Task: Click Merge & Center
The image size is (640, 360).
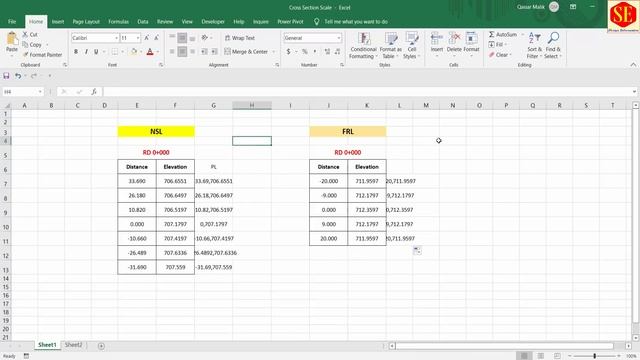Action: click(x=246, y=52)
